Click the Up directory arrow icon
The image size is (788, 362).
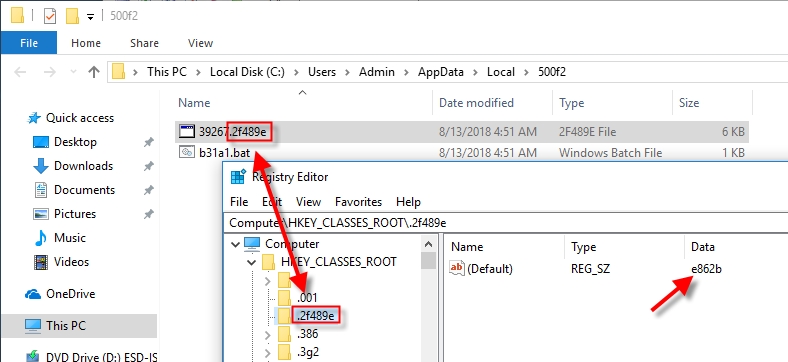click(x=93, y=72)
